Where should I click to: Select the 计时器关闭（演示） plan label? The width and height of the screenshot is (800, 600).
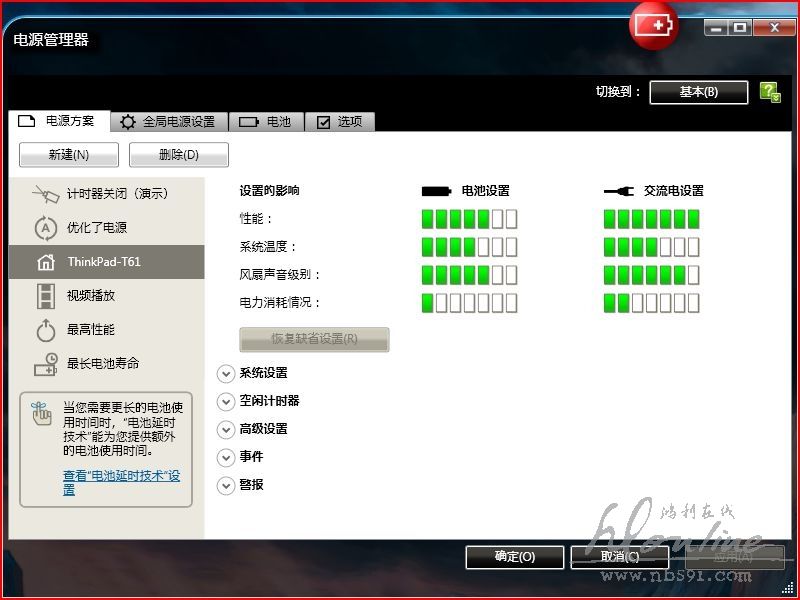click(x=117, y=194)
